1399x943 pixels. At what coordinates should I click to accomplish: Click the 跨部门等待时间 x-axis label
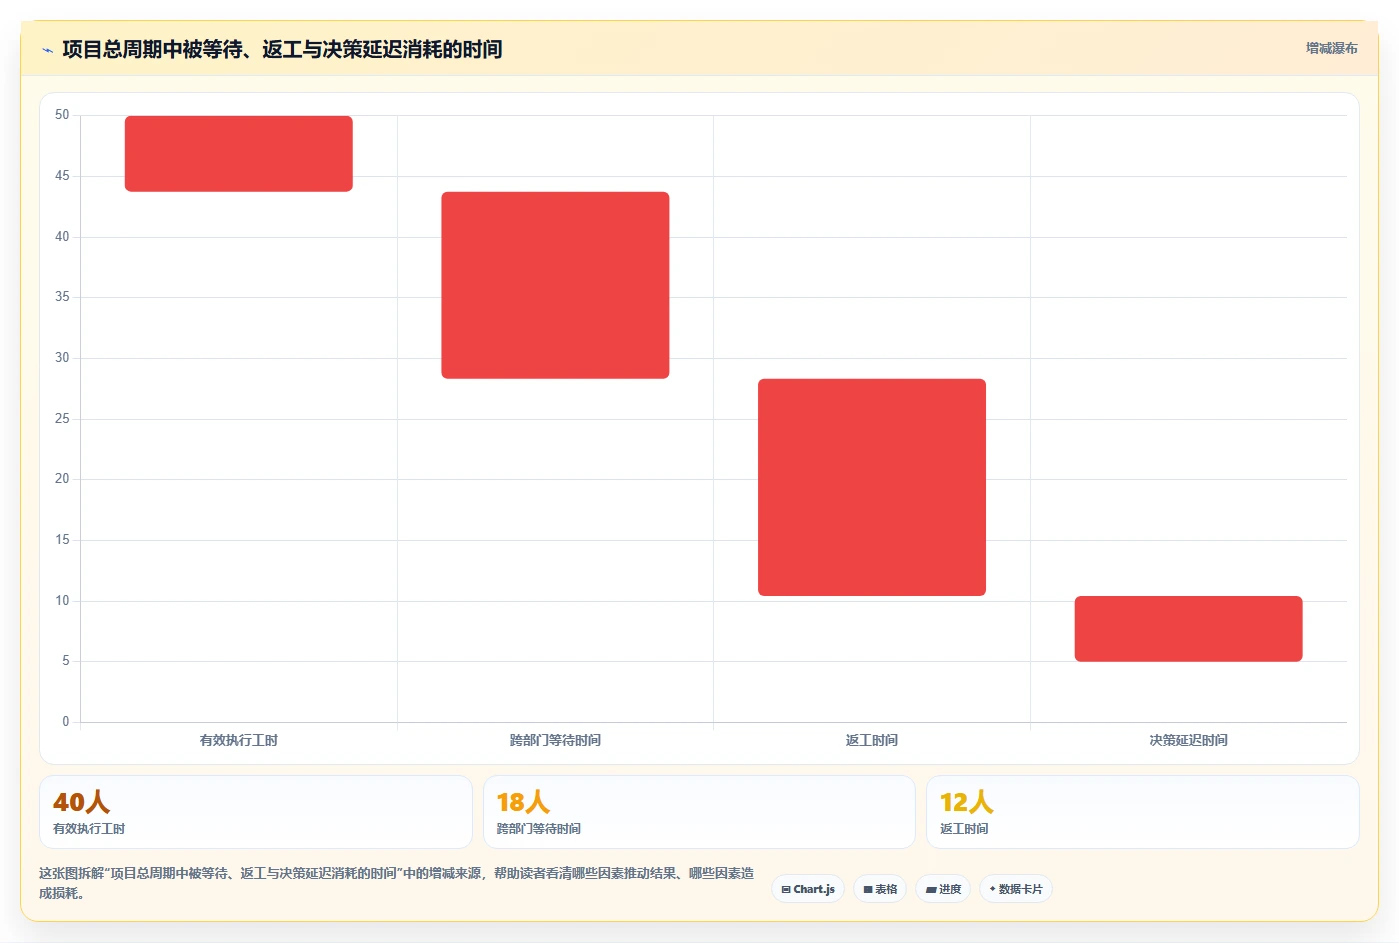(555, 740)
